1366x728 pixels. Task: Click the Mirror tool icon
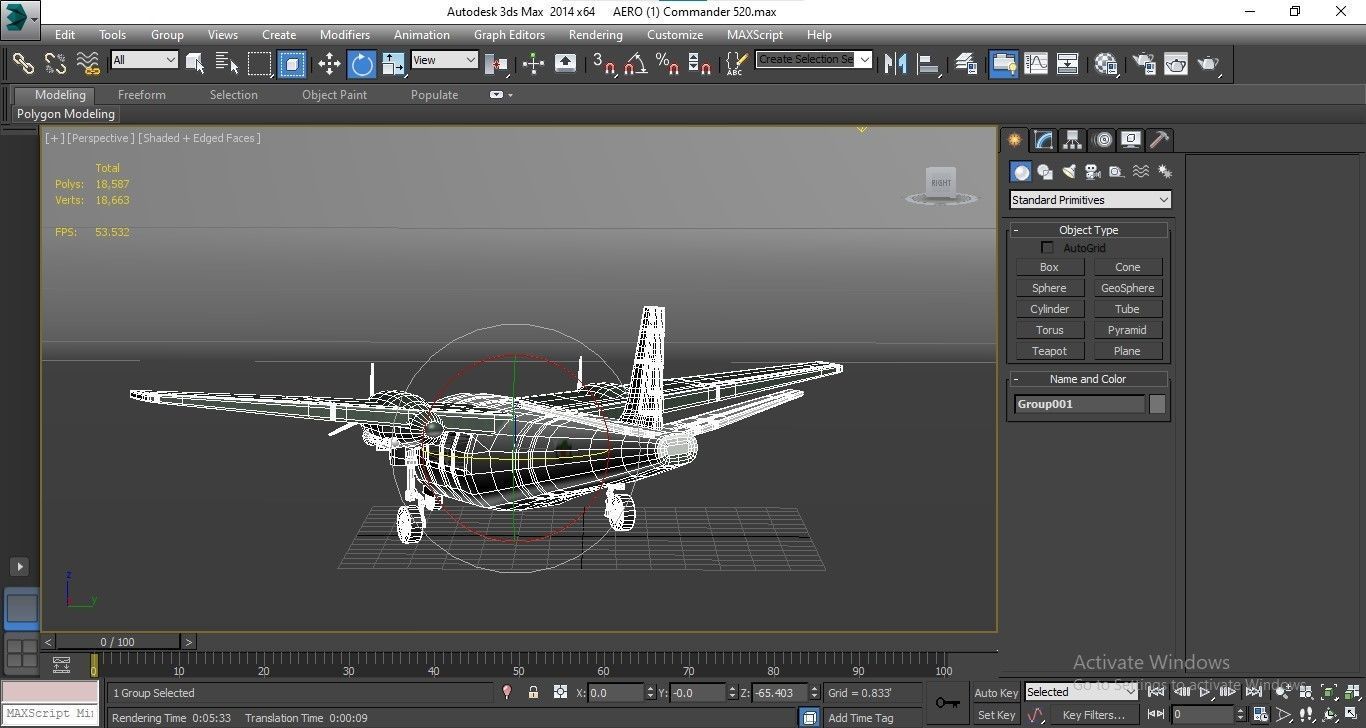pyautogui.click(x=896, y=64)
